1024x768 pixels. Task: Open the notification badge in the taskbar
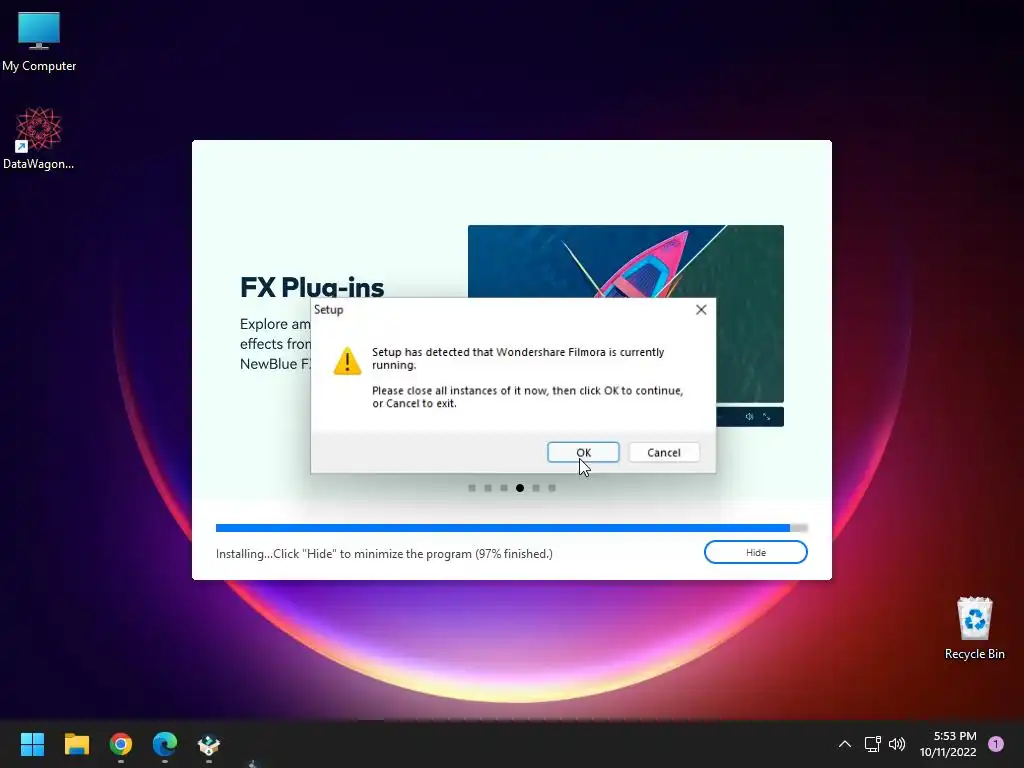tap(996, 744)
